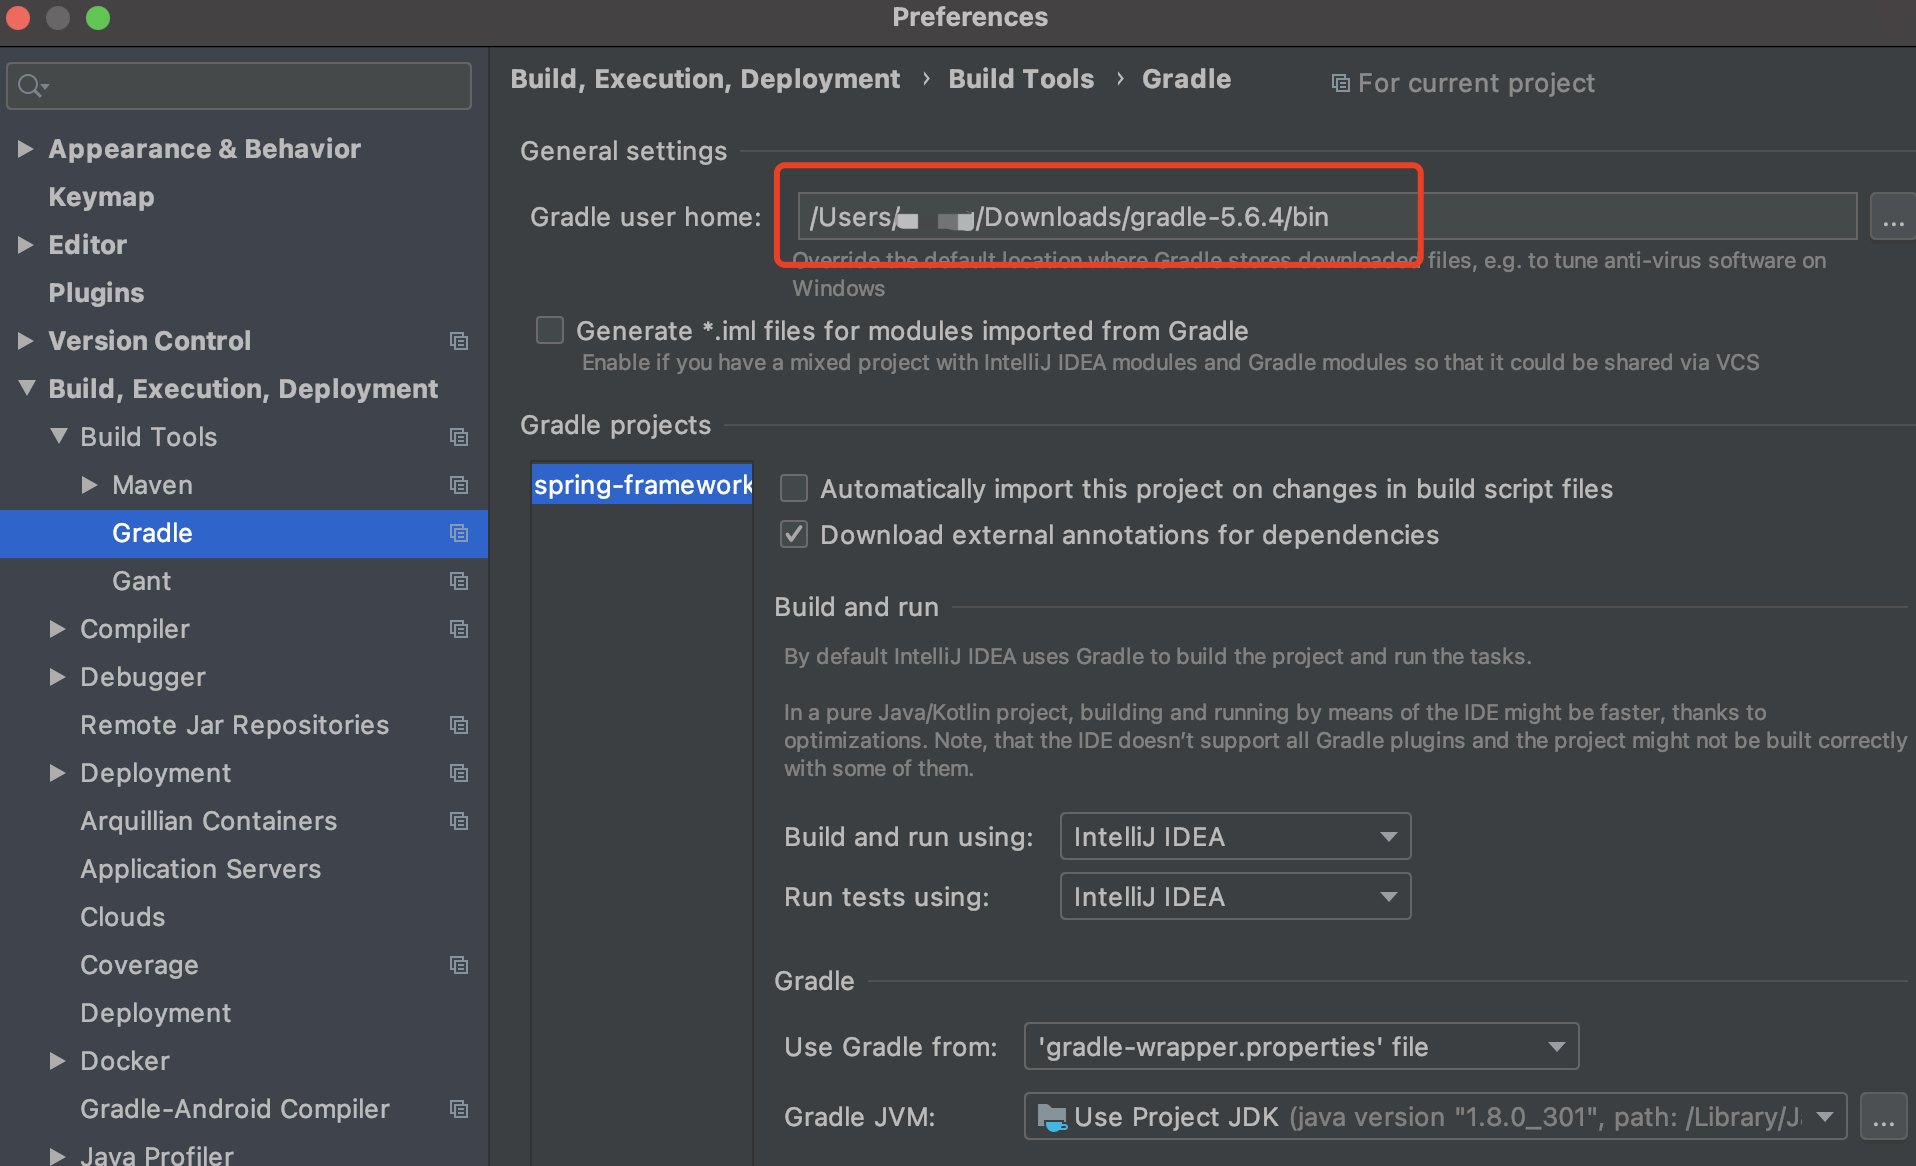Image resolution: width=1916 pixels, height=1166 pixels.
Task: Collapse Build, Execution, Deployment section
Action: coord(27,388)
